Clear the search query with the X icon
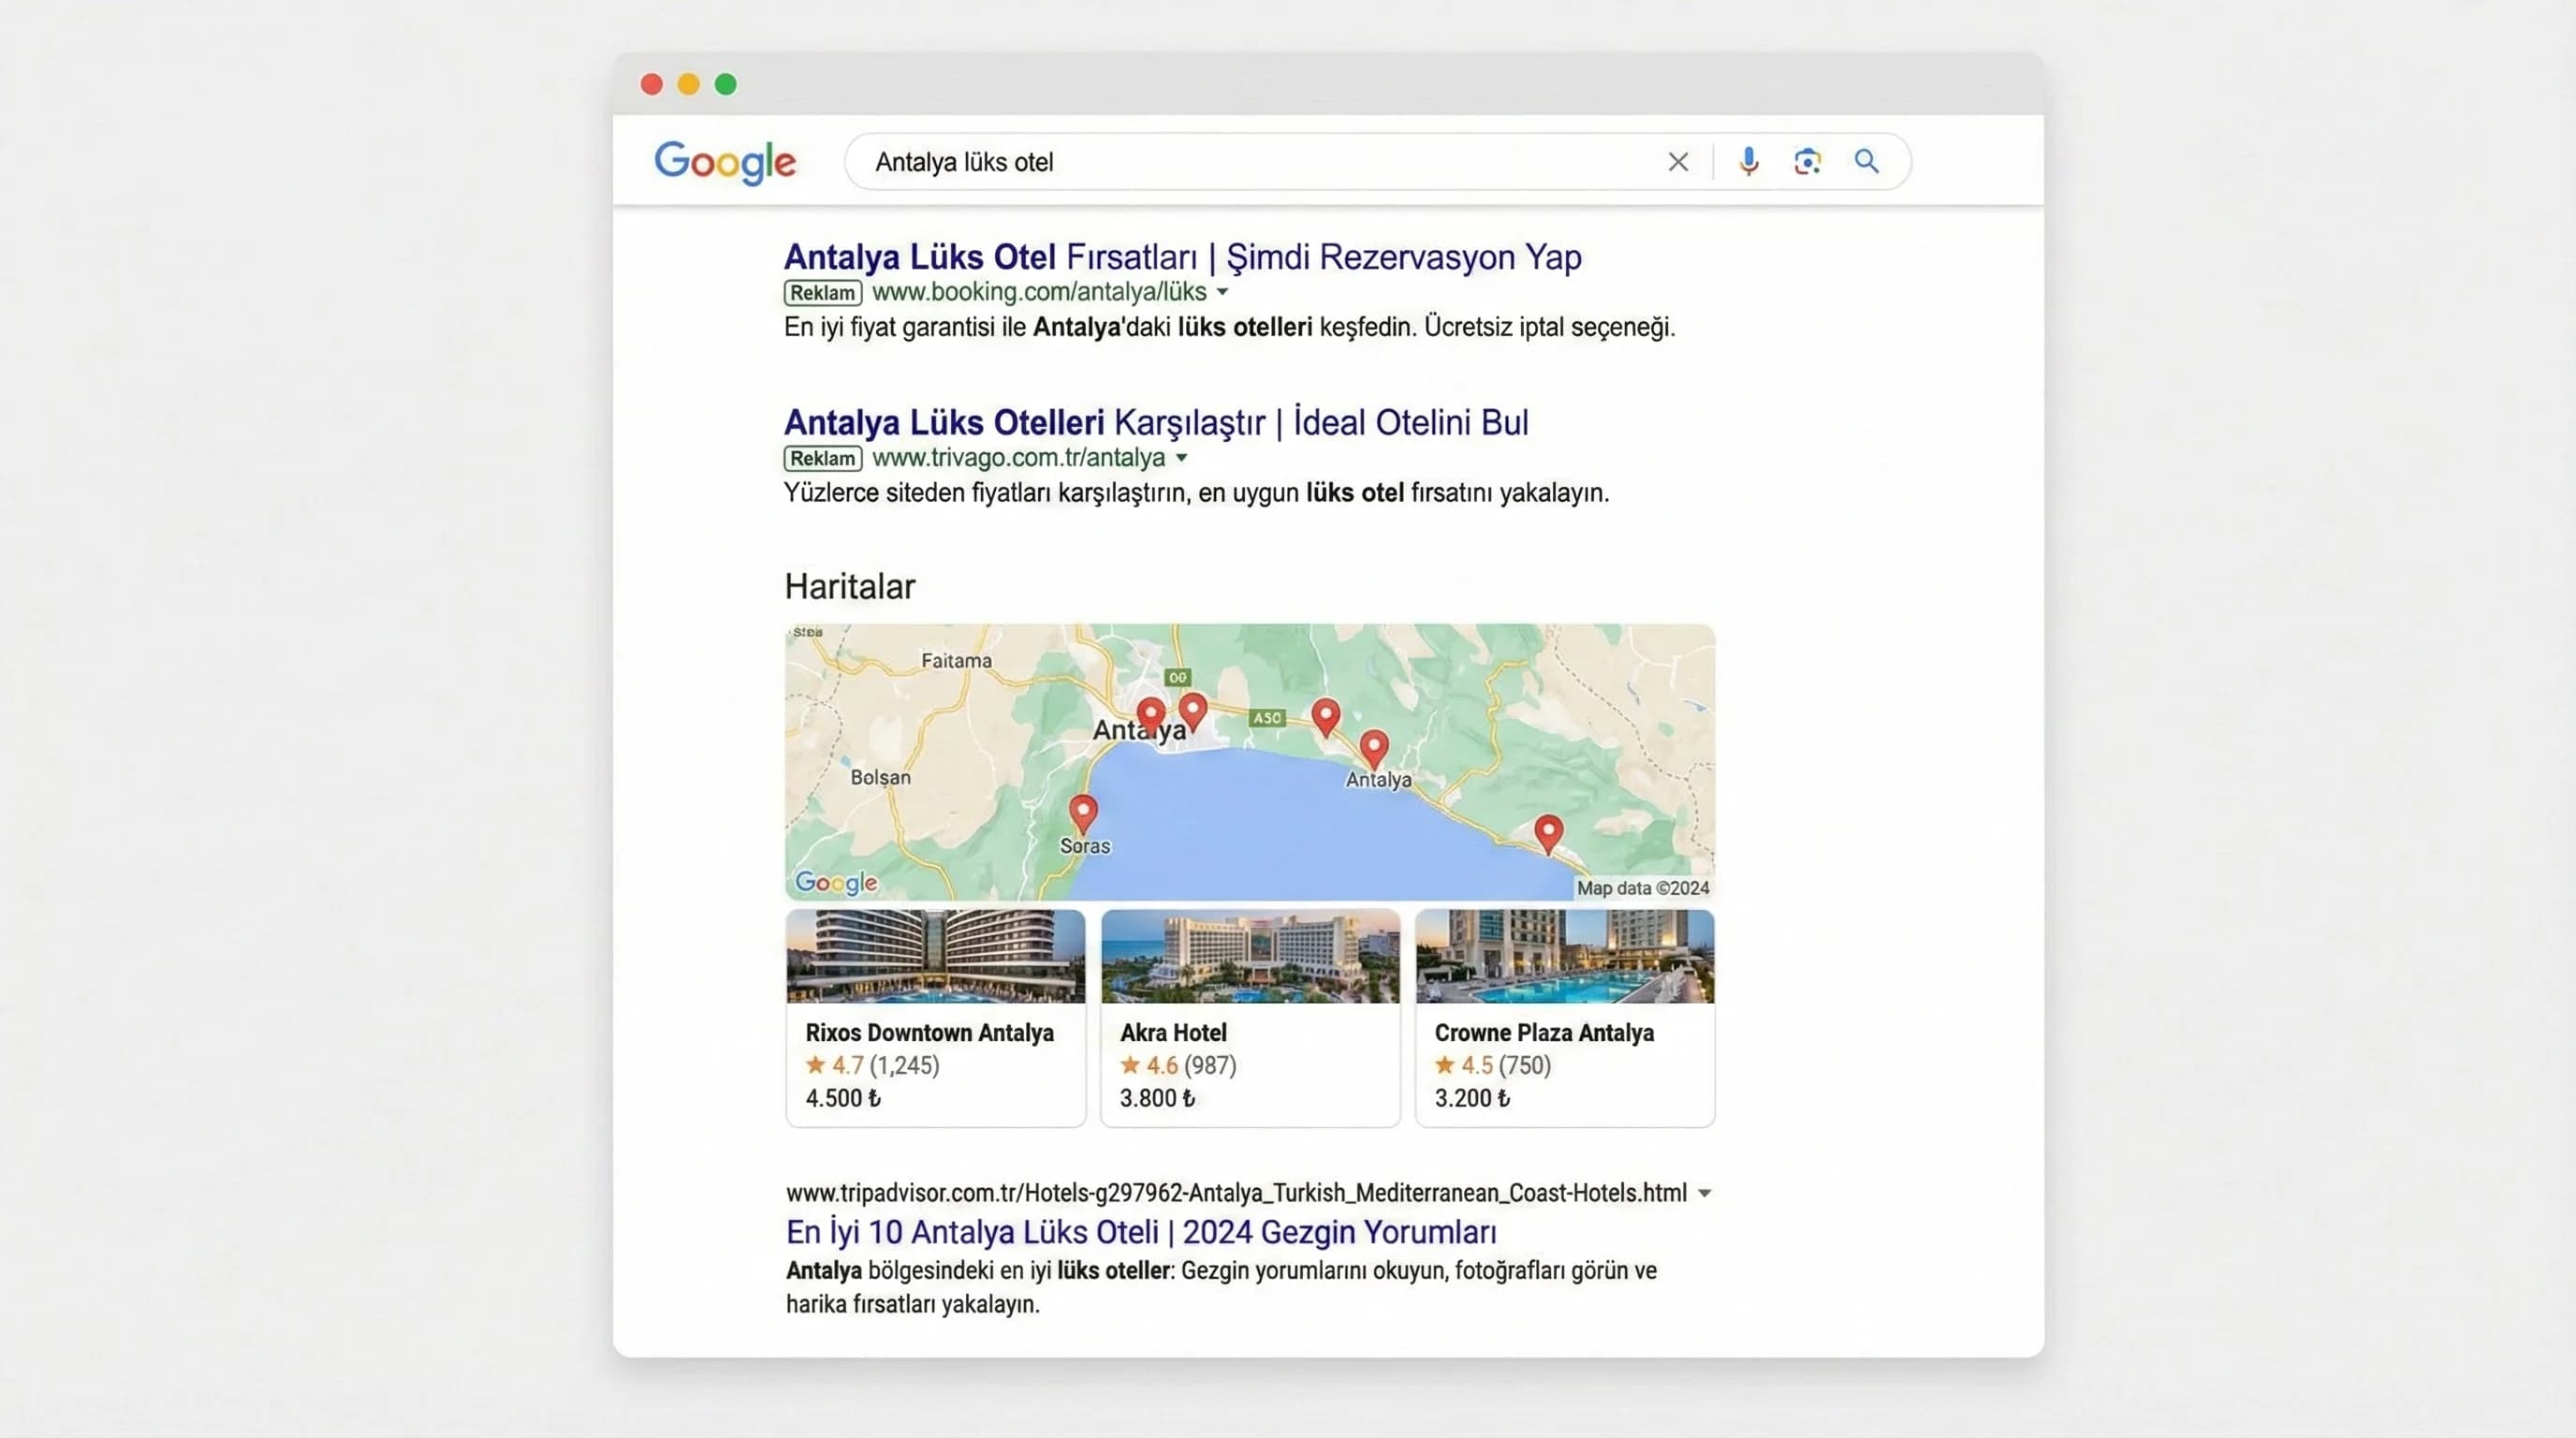2576x1438 pixels. [1678, 161]
